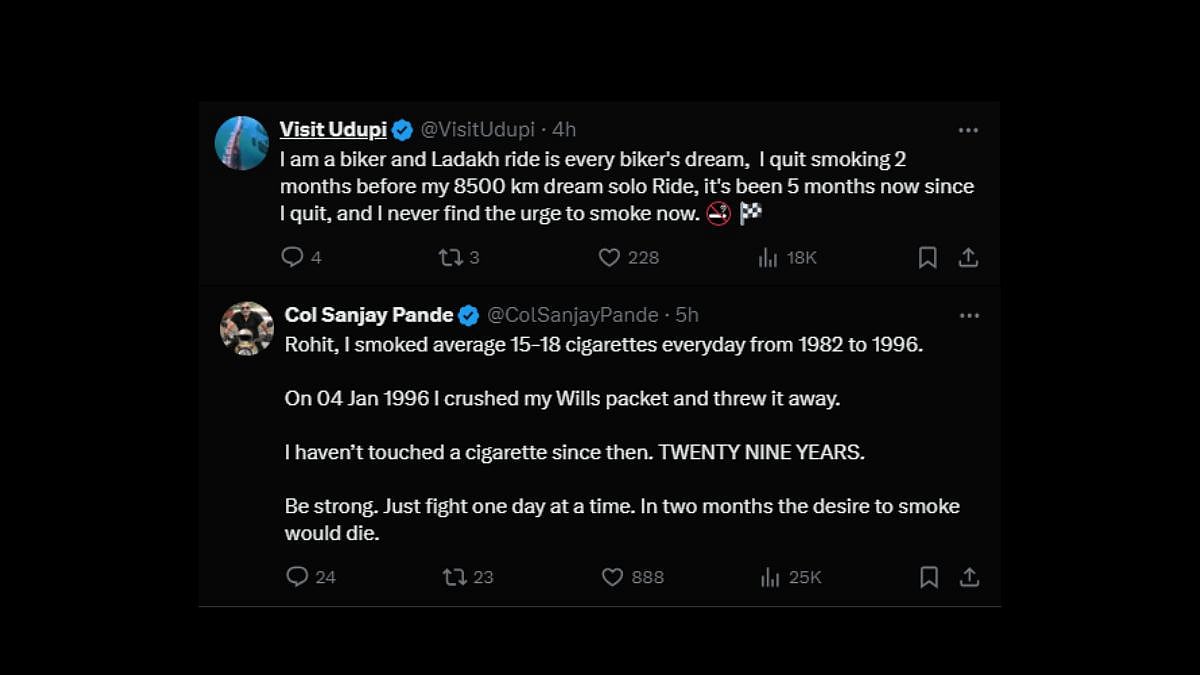Retweet the Visit Udupi post
Screen dimensions: 1200x675
point(450,257)
